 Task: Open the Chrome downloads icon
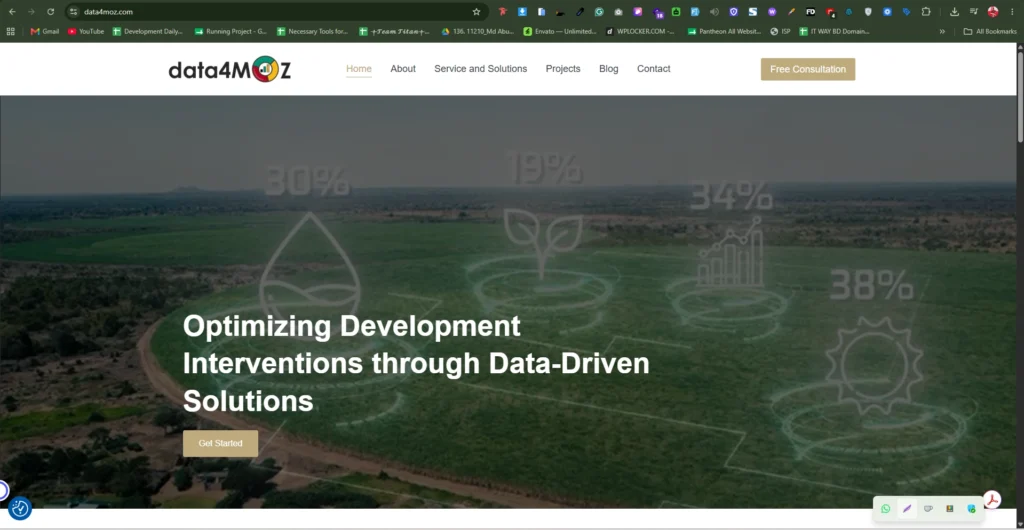point(954,12)
